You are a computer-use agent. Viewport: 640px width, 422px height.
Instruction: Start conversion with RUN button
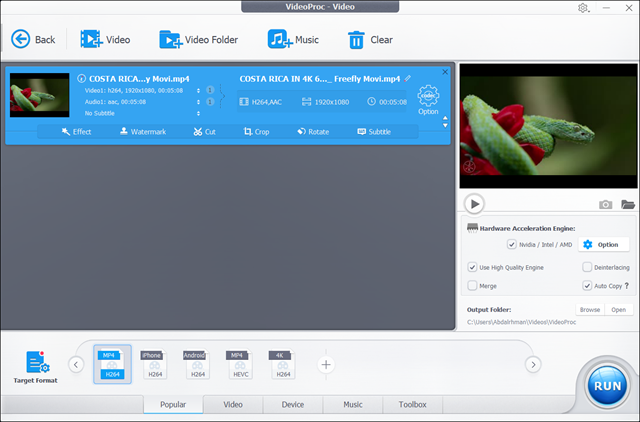607,386
